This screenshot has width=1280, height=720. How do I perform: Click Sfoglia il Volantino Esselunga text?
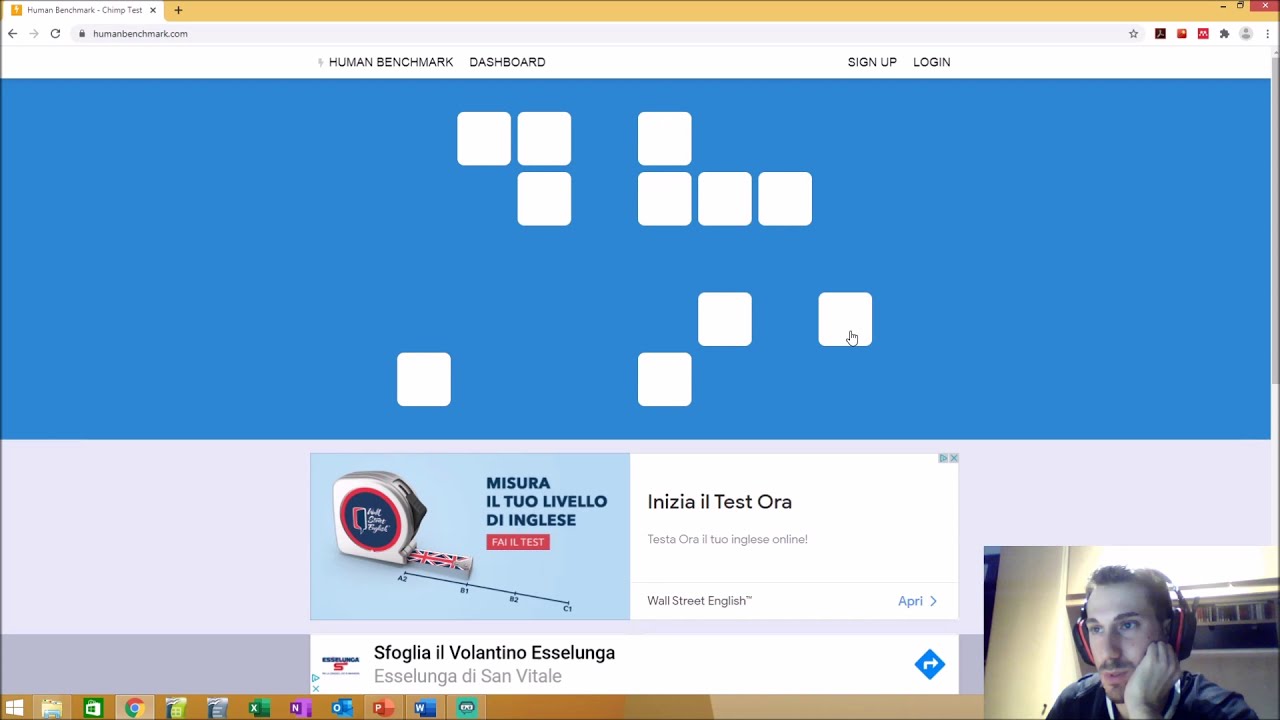(494, 653)
